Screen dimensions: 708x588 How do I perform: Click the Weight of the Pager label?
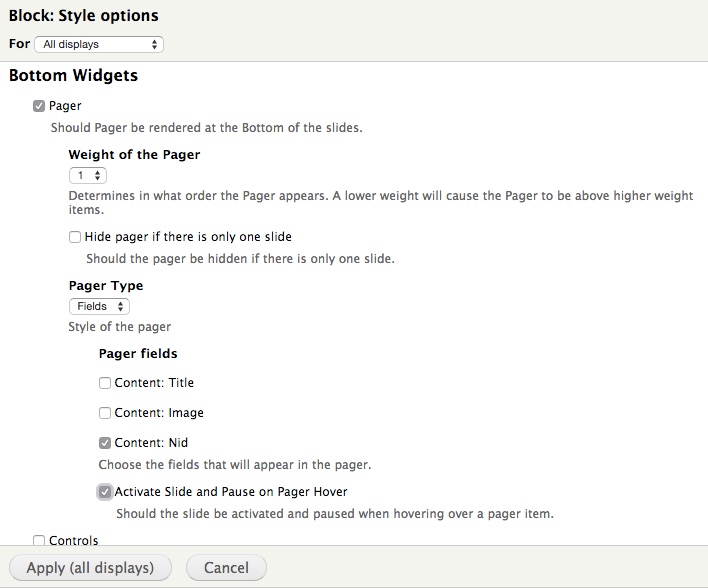point(134,155)
